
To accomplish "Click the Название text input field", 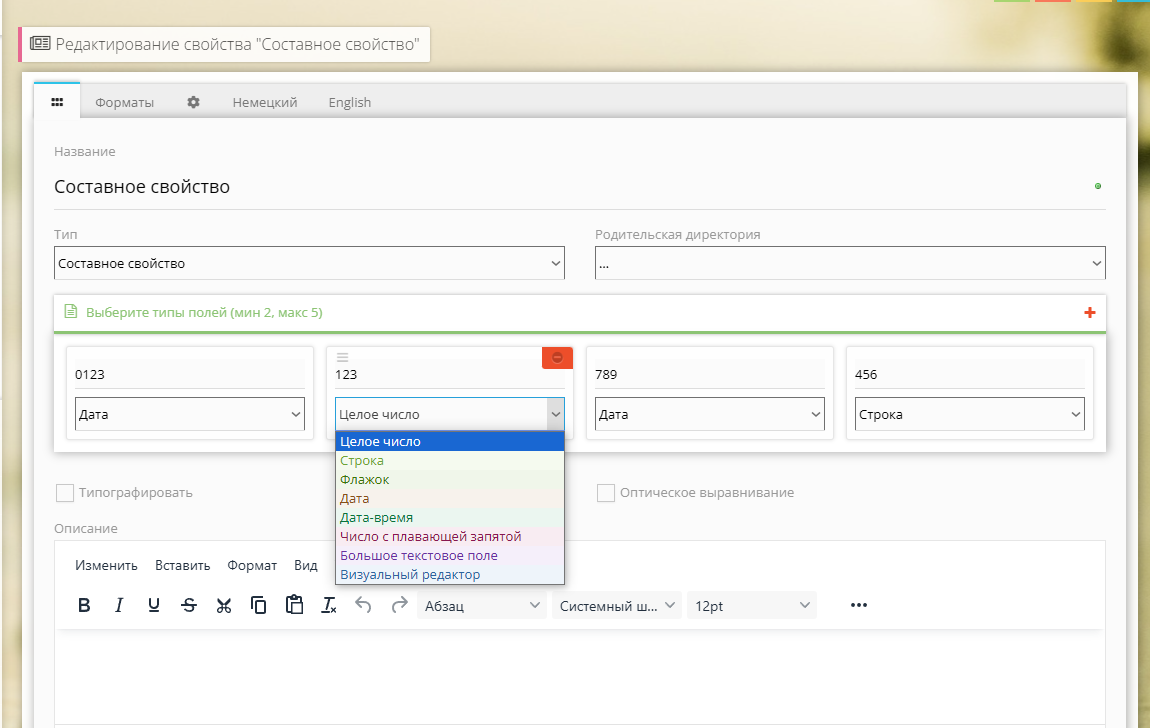I will pyautogui.click(x=570, y=187).
